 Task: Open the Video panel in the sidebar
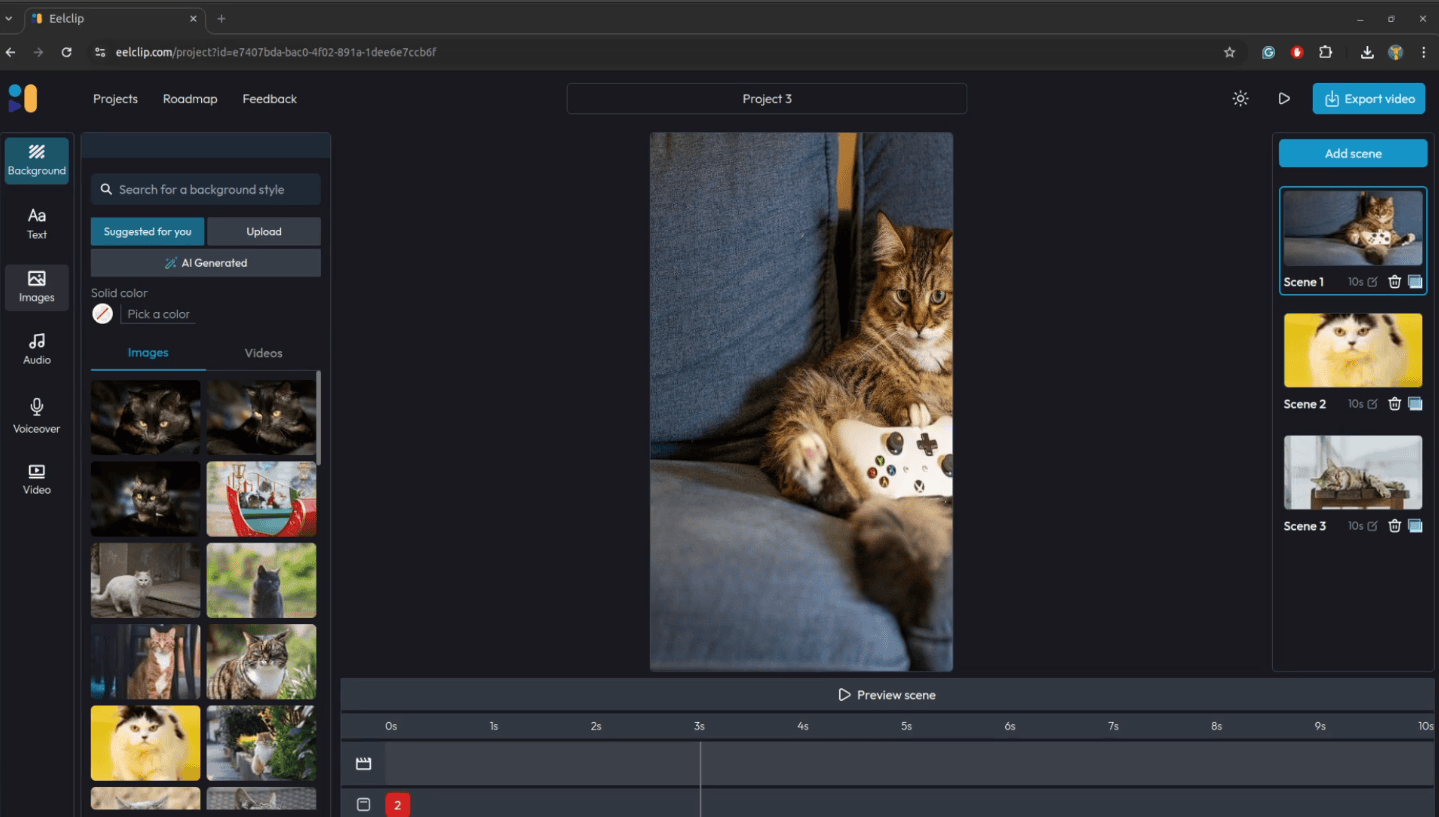36,478
